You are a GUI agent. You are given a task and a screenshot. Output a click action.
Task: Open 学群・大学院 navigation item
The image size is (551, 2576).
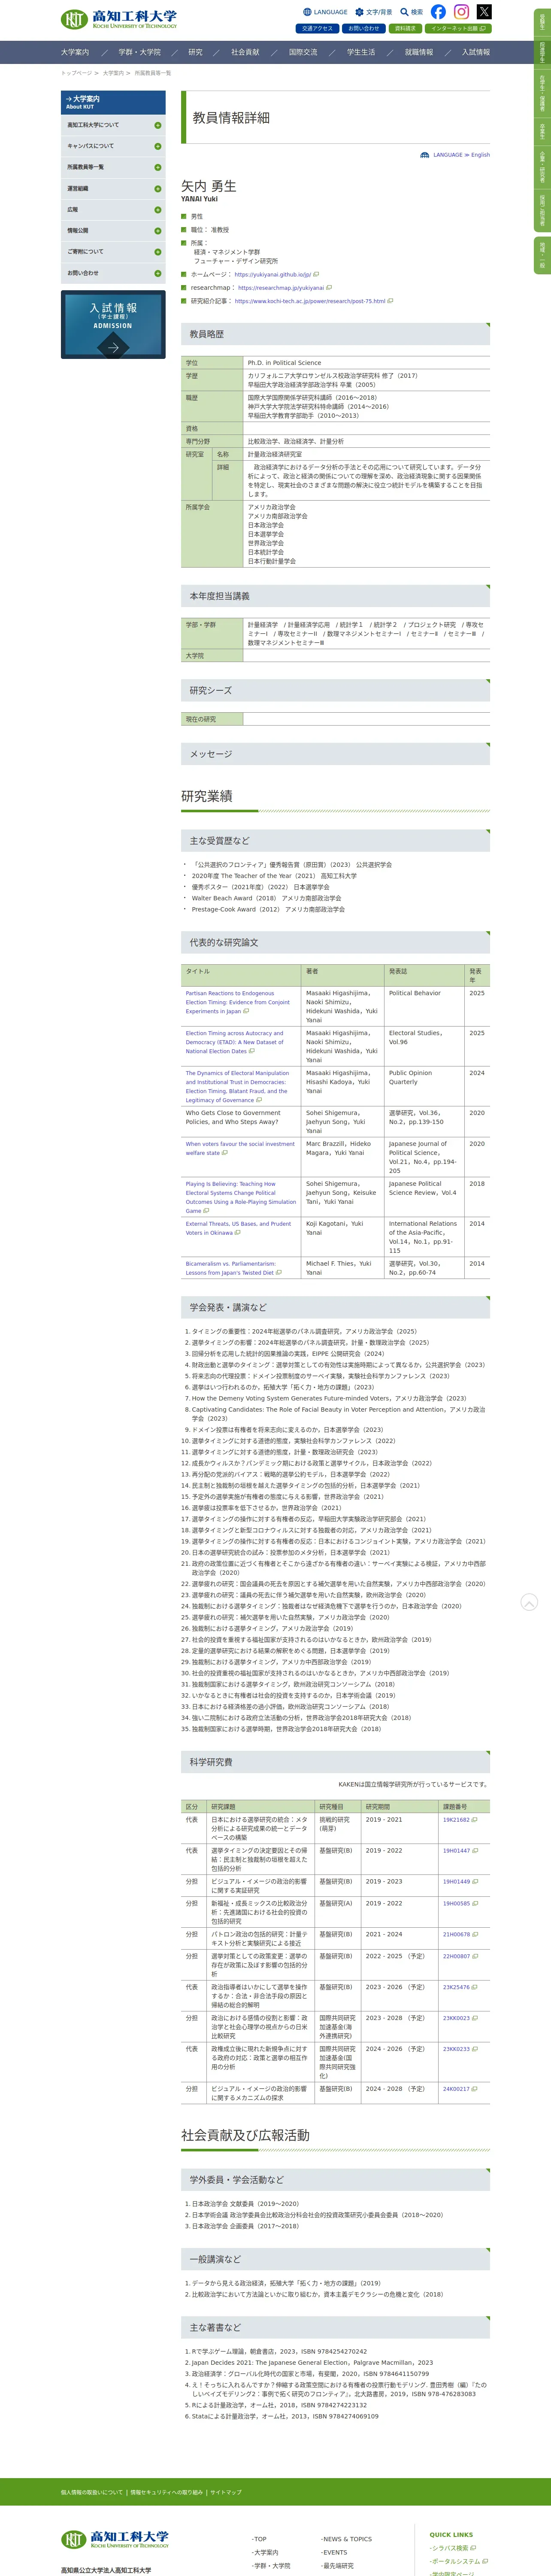(139, 52)
